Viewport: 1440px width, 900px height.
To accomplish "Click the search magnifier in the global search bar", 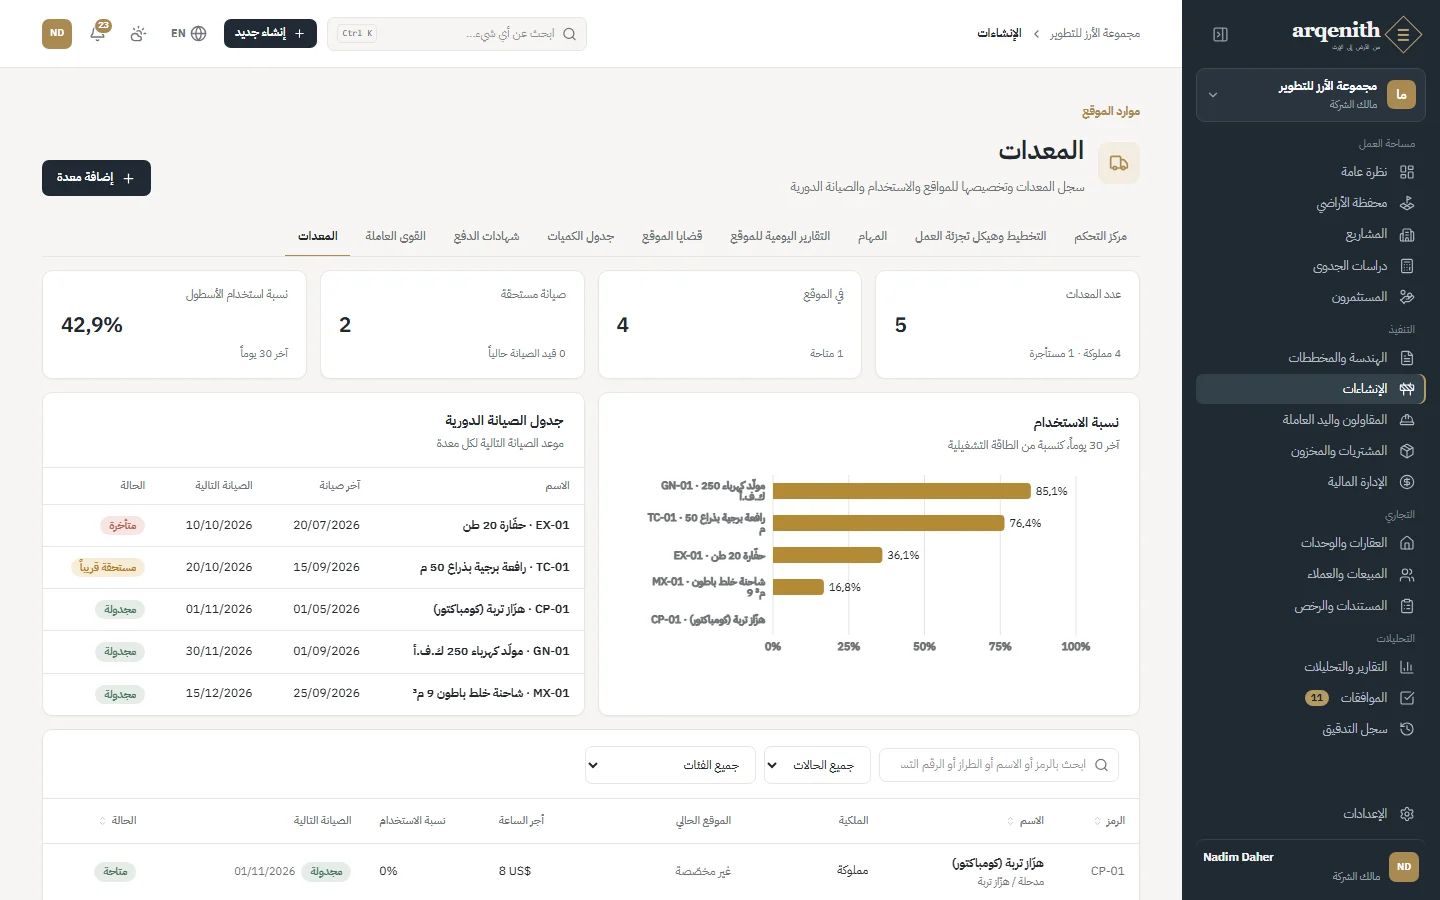I will (569, 34).
